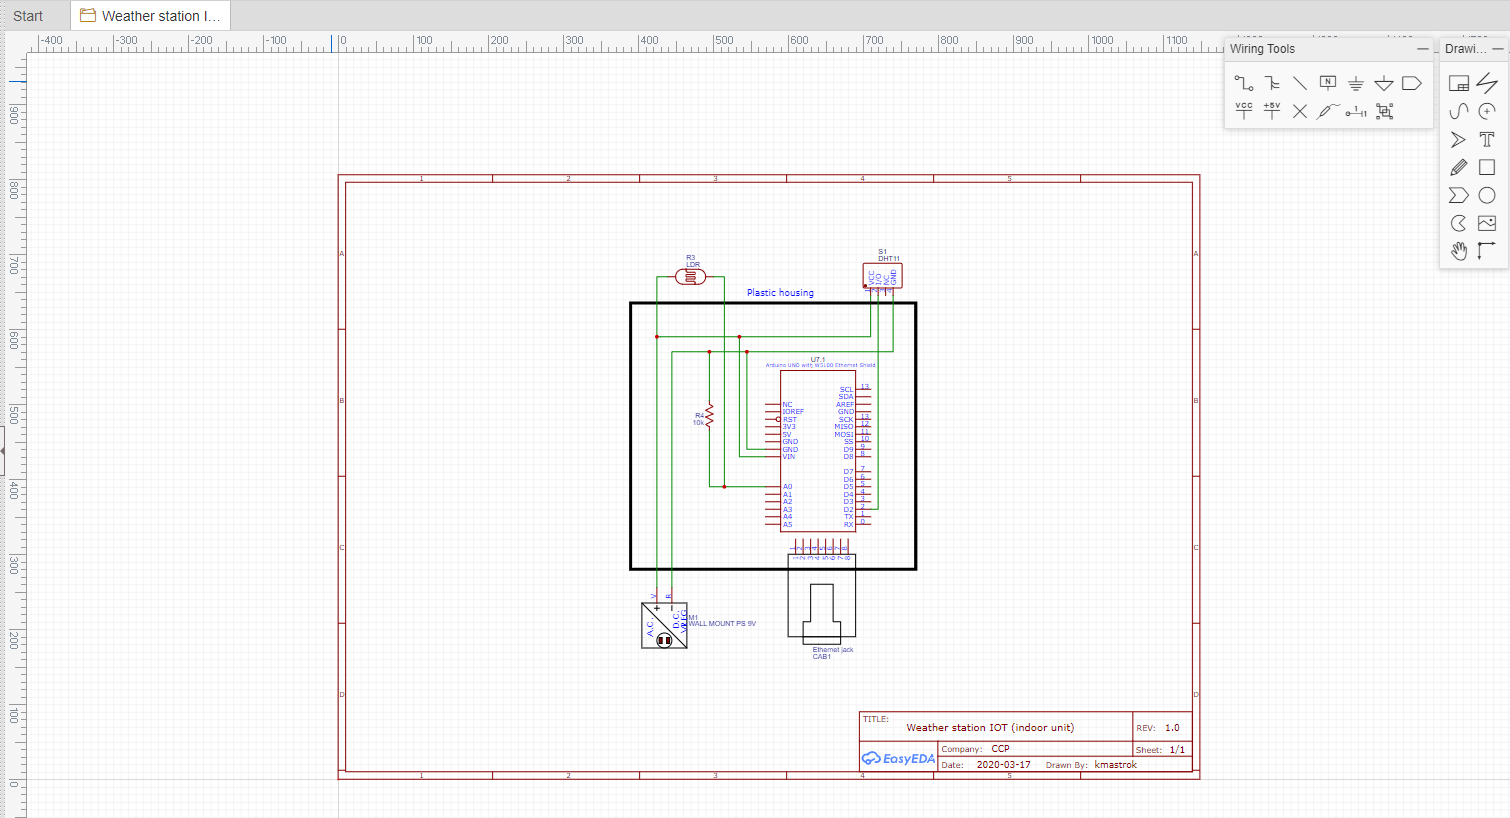Select the Rectangle drawing tool
This screenshot has height=818, width=1510.
pos(1487,167)
